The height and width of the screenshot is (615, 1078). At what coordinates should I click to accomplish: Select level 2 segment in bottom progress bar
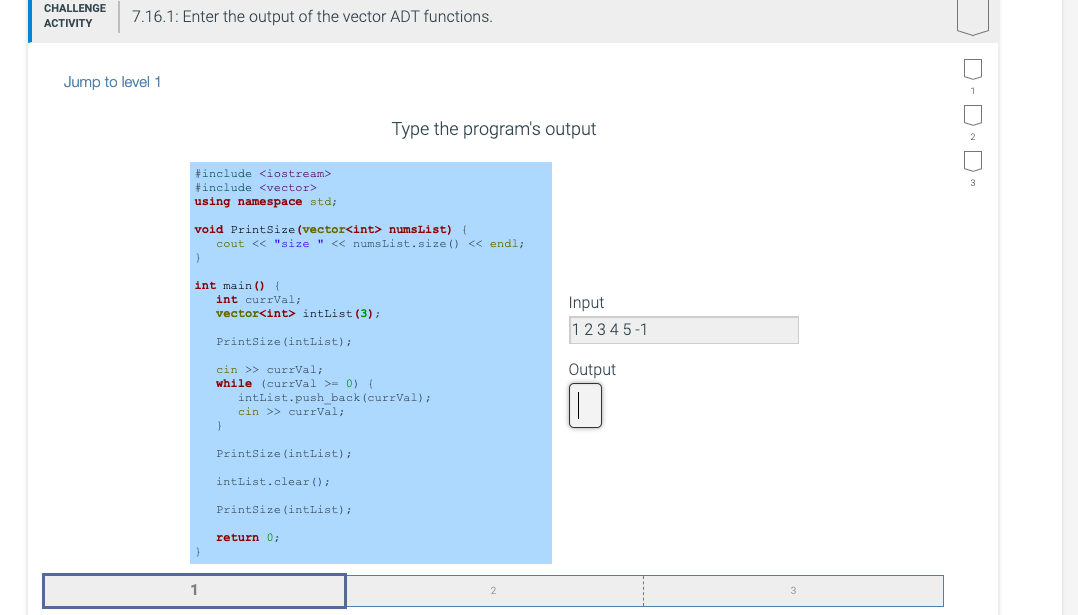[493, 590]
